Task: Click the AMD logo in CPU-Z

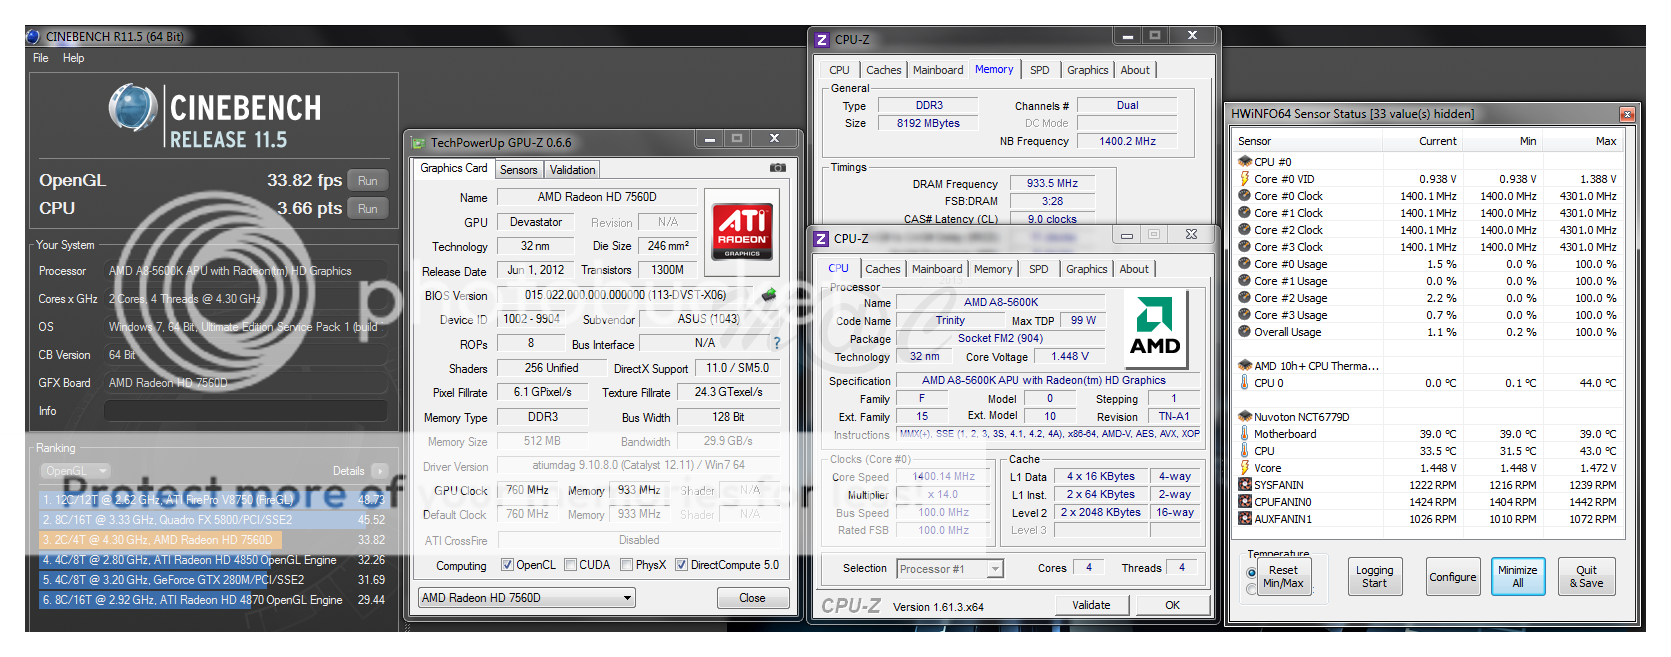Action: point(1155,331)
